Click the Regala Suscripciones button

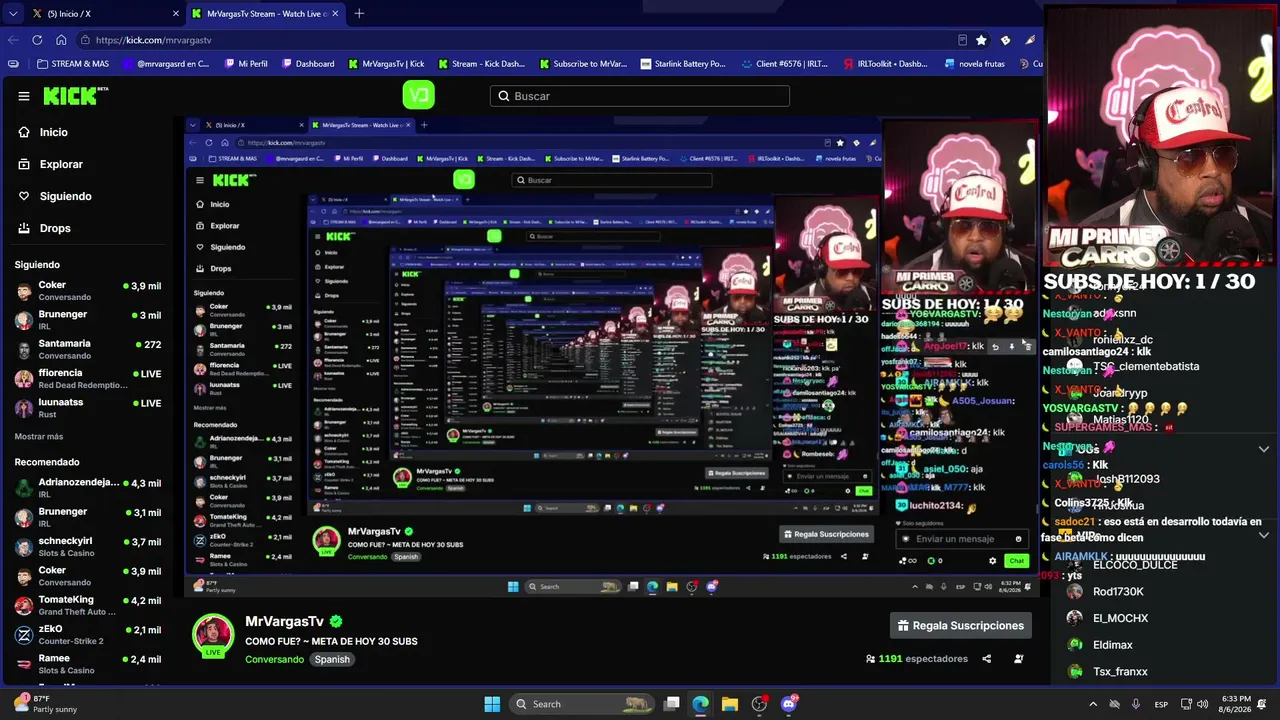(x=961, y=626)
